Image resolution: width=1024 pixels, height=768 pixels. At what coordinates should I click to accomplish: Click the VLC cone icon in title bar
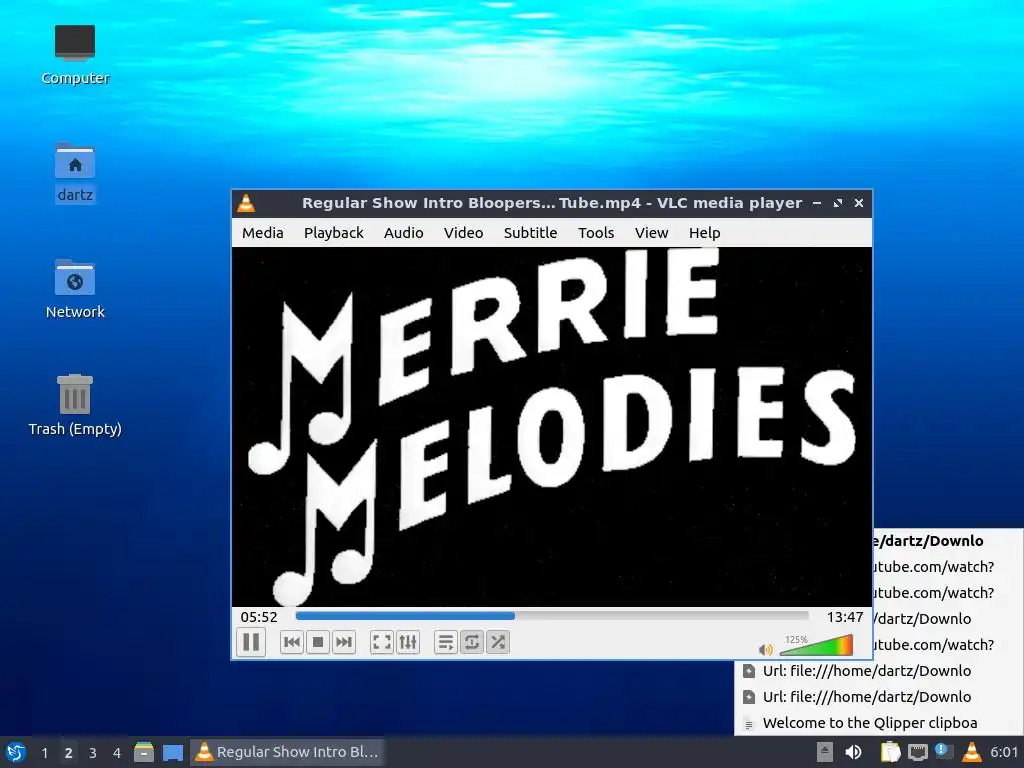246,203
